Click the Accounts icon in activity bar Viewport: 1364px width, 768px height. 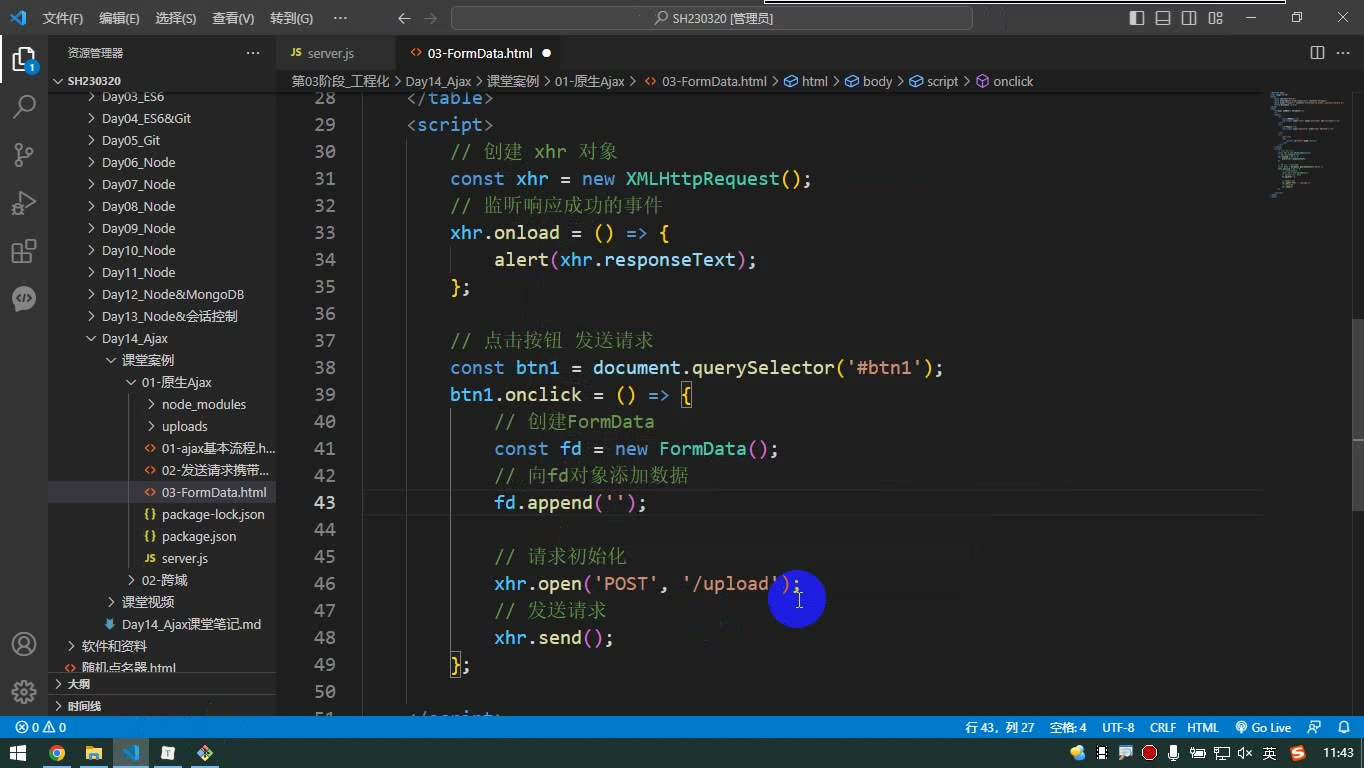[x=24, y=644]
